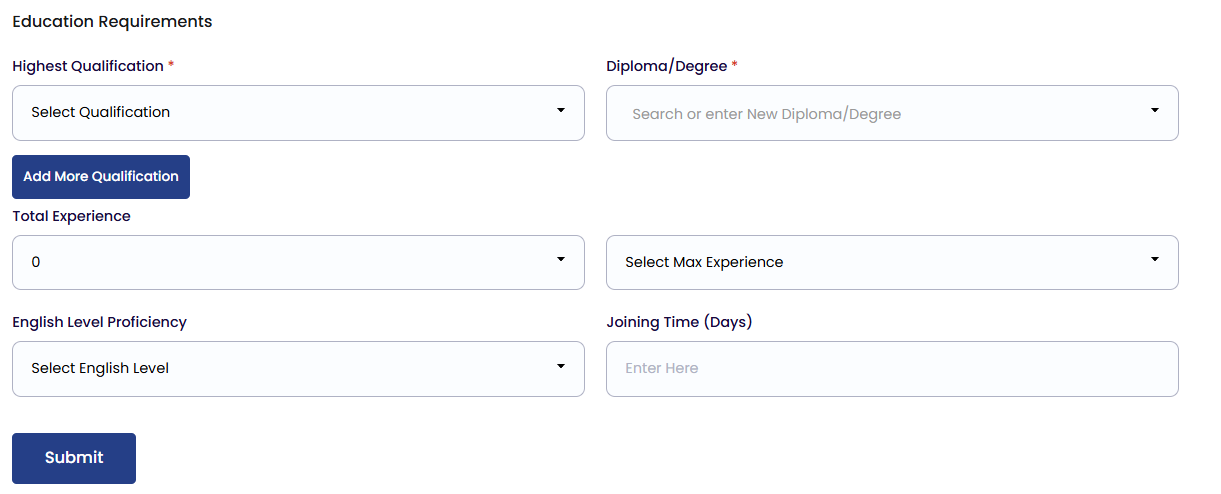Open the Select English Level dropdown

(298, 369)
